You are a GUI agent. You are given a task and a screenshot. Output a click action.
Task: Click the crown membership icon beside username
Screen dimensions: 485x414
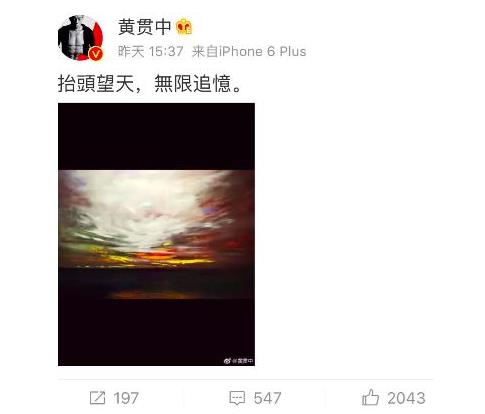[x=184, y=27]
